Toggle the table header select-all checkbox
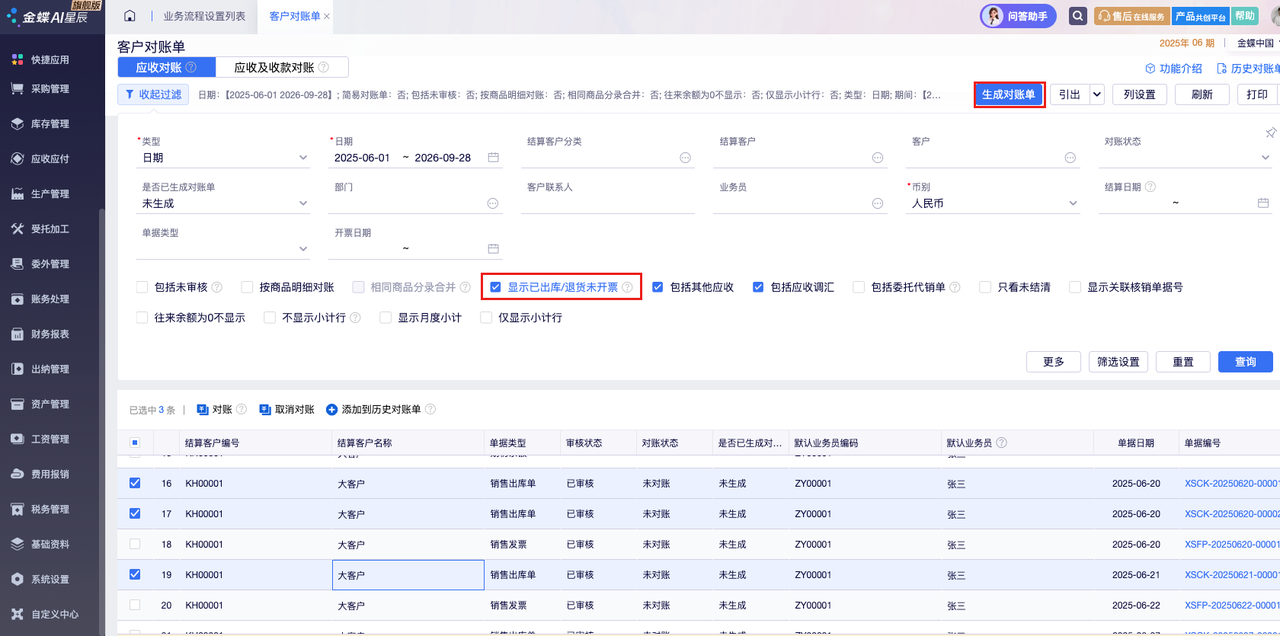Screen dimensions: 1280x636 (135, 443)
